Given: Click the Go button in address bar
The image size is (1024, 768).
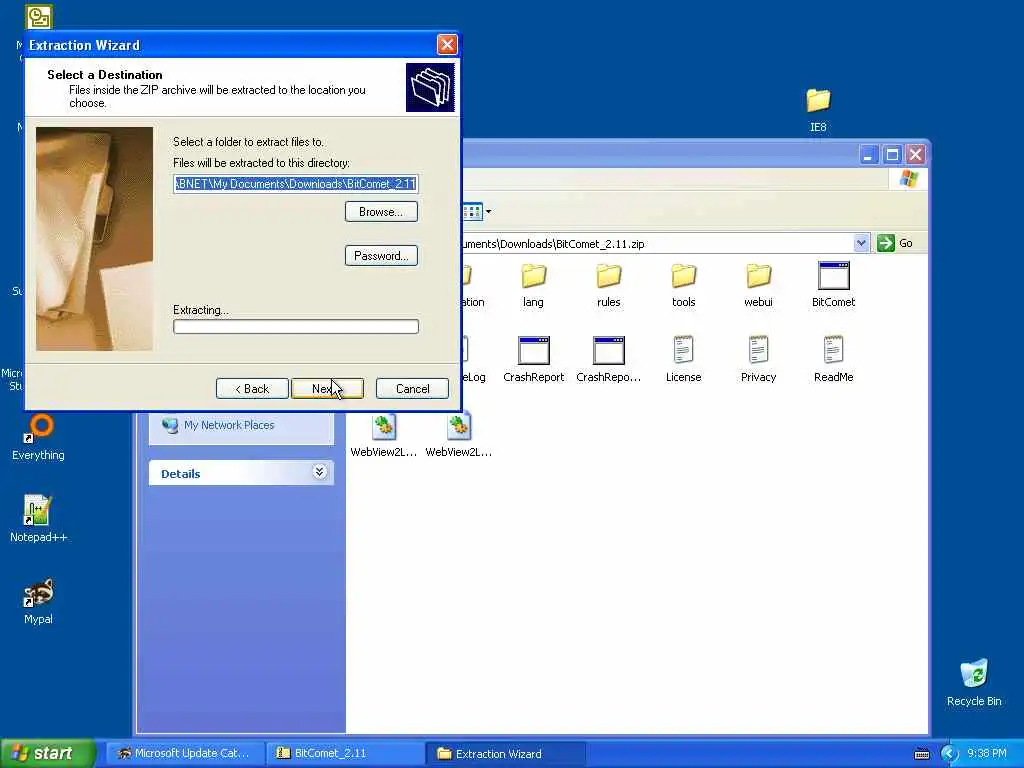Looking at the screenshot, I should [x=895, y=244].
